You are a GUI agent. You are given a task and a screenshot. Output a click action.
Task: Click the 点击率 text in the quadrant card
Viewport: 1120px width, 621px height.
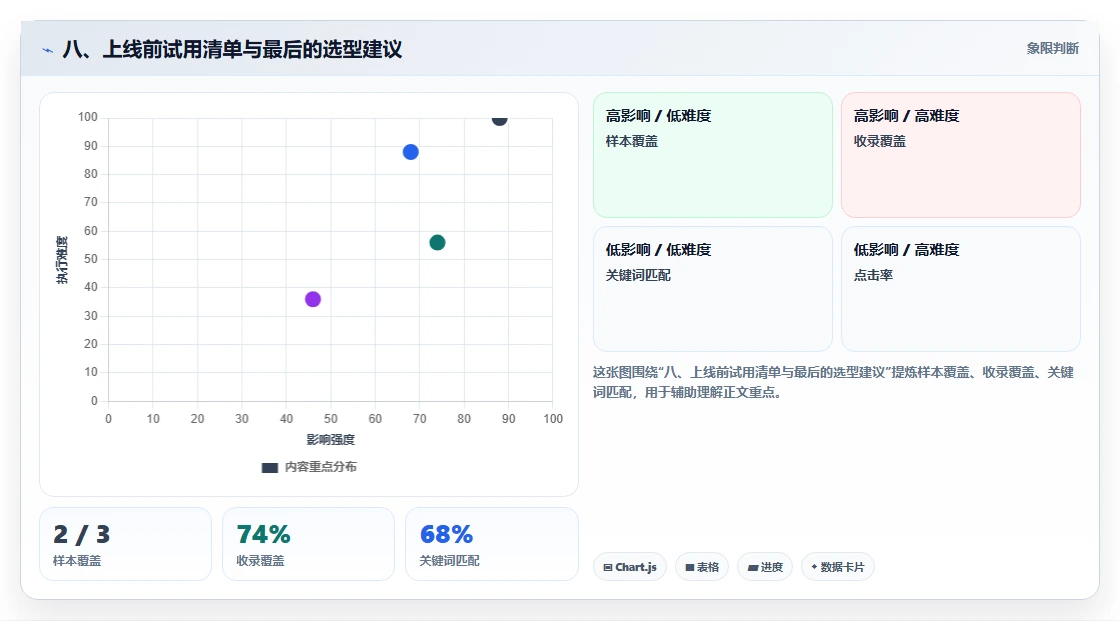(x=873, y=275)
